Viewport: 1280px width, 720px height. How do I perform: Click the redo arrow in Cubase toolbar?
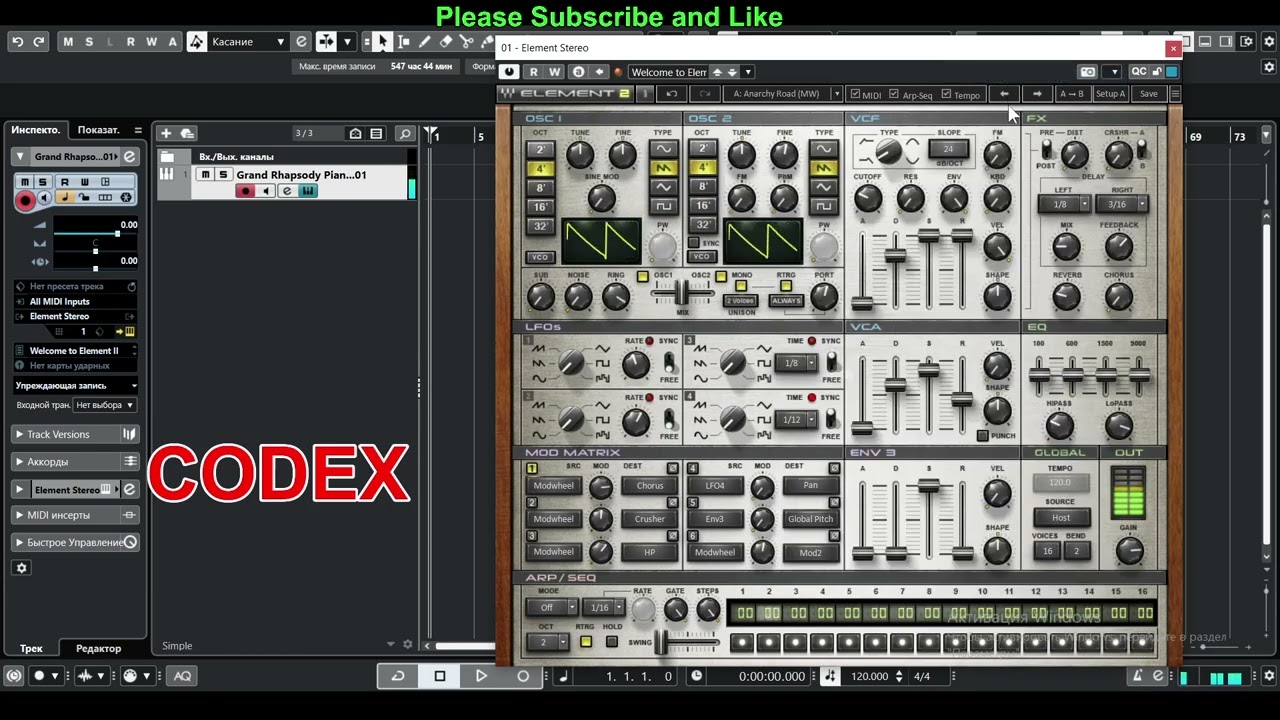(x=39, y=42)
